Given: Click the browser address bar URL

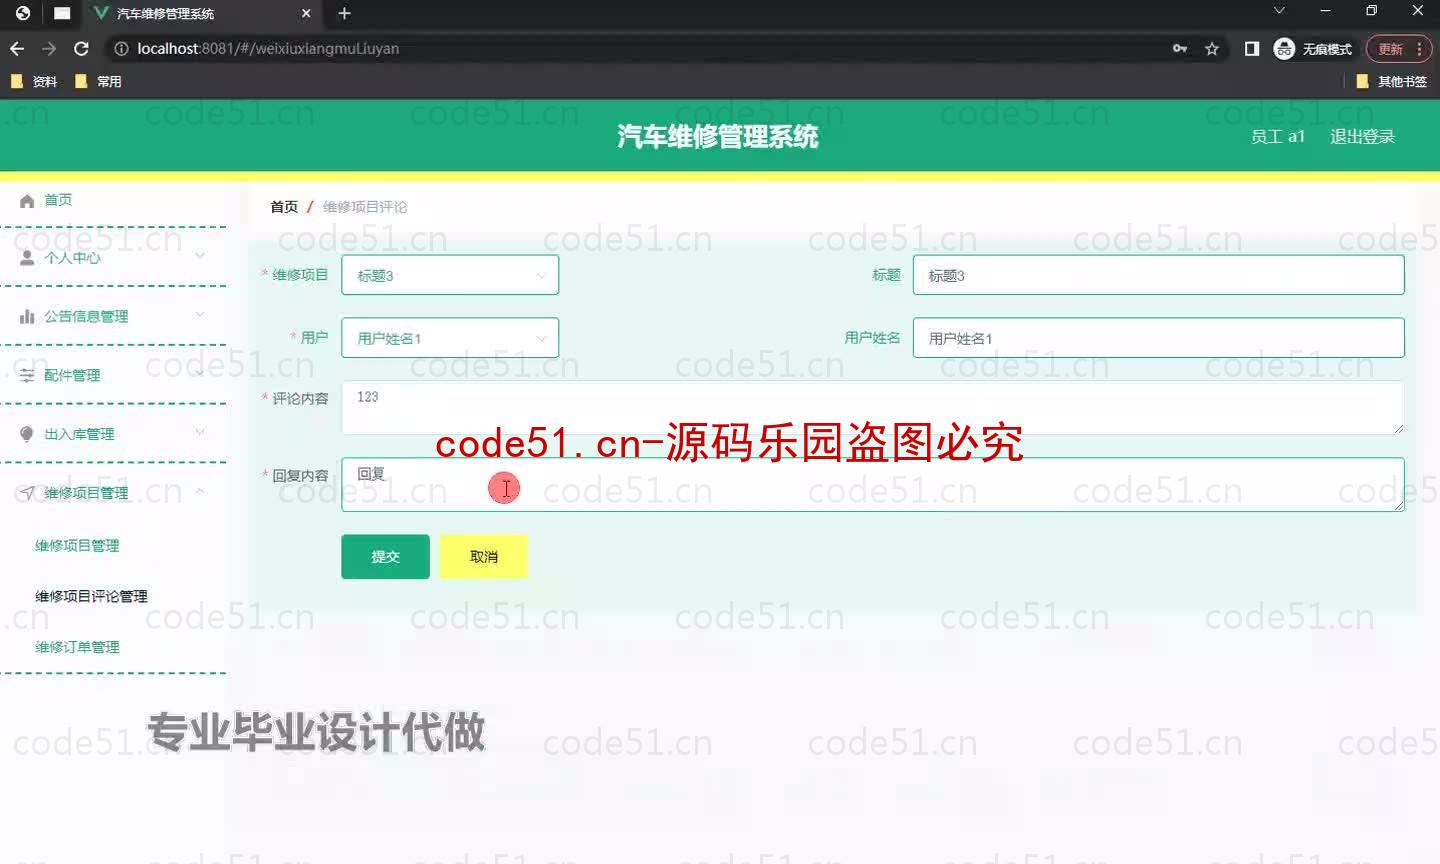Looking at the screenshot, I should pos(268,48).
